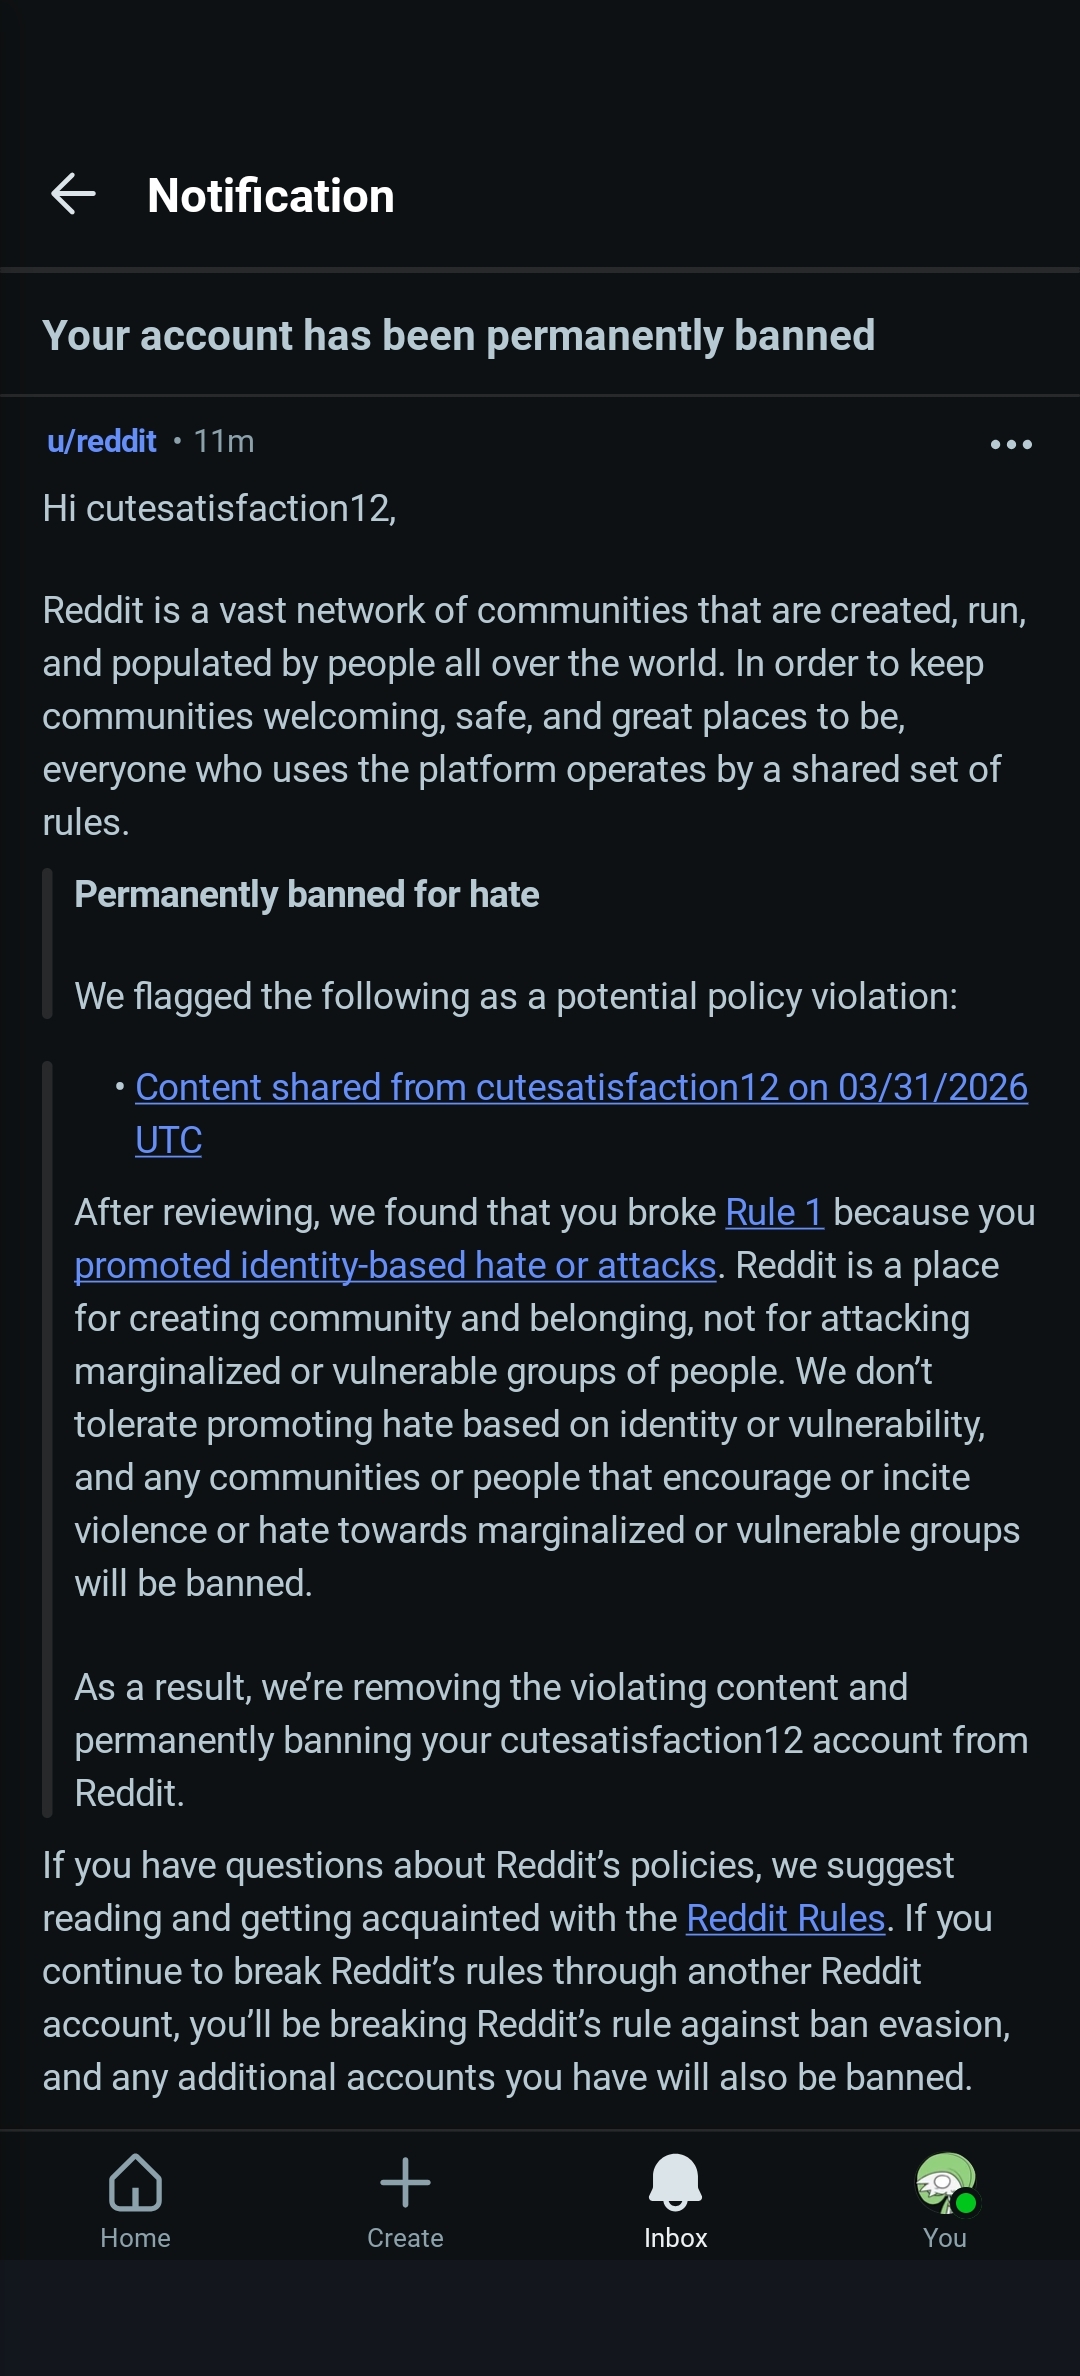
Task: Tap the back arrow in the header
Action: click(x=73, y=194)
